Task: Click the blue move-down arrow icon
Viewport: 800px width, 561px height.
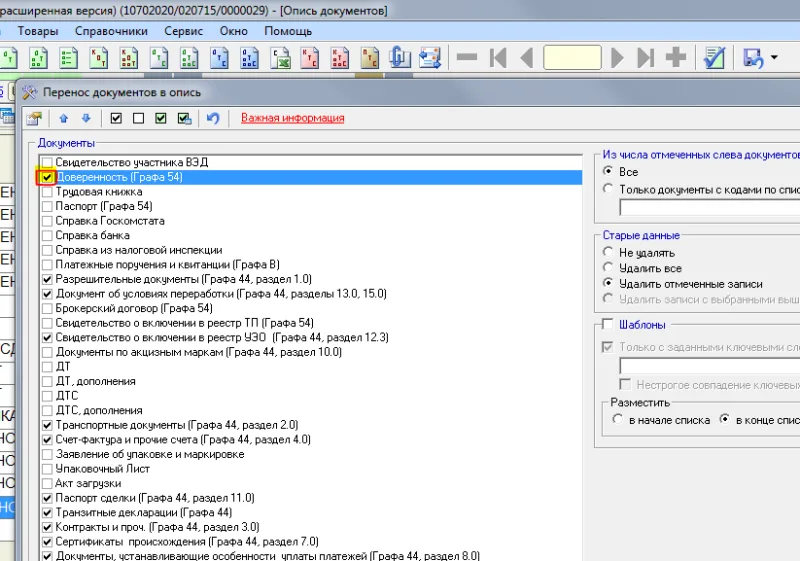Action: 86,118
